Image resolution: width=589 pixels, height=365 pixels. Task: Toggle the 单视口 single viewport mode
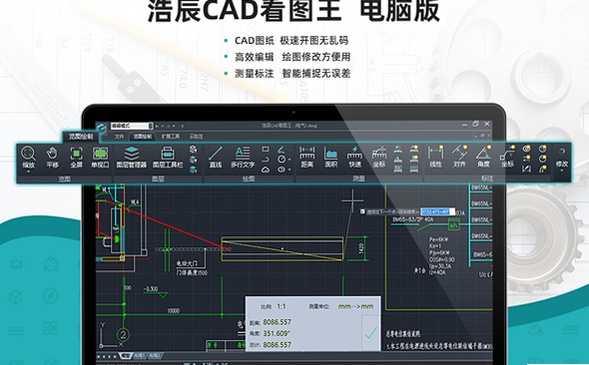tap(100, 157)
